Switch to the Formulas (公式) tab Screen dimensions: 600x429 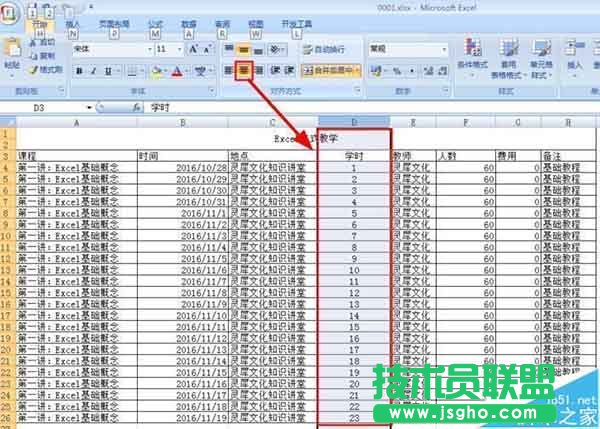(x=155, y=24)
